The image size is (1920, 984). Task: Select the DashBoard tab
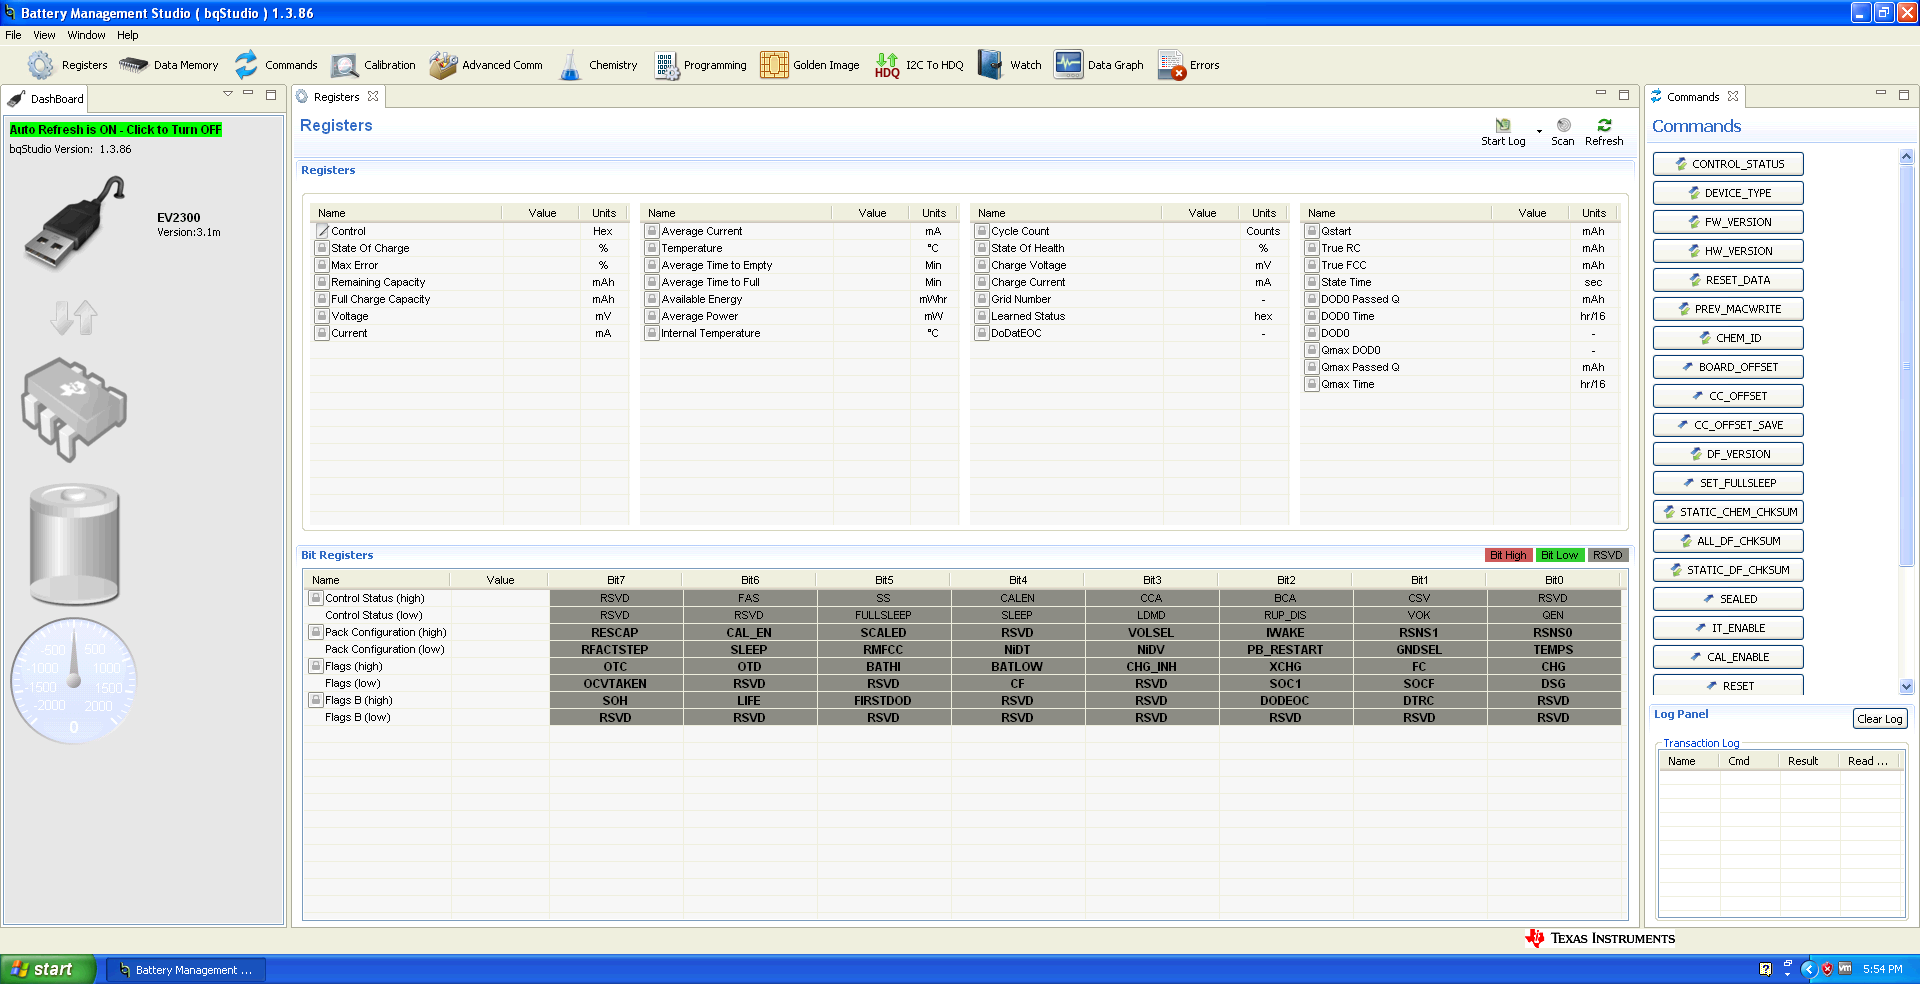tap(46, 99)
